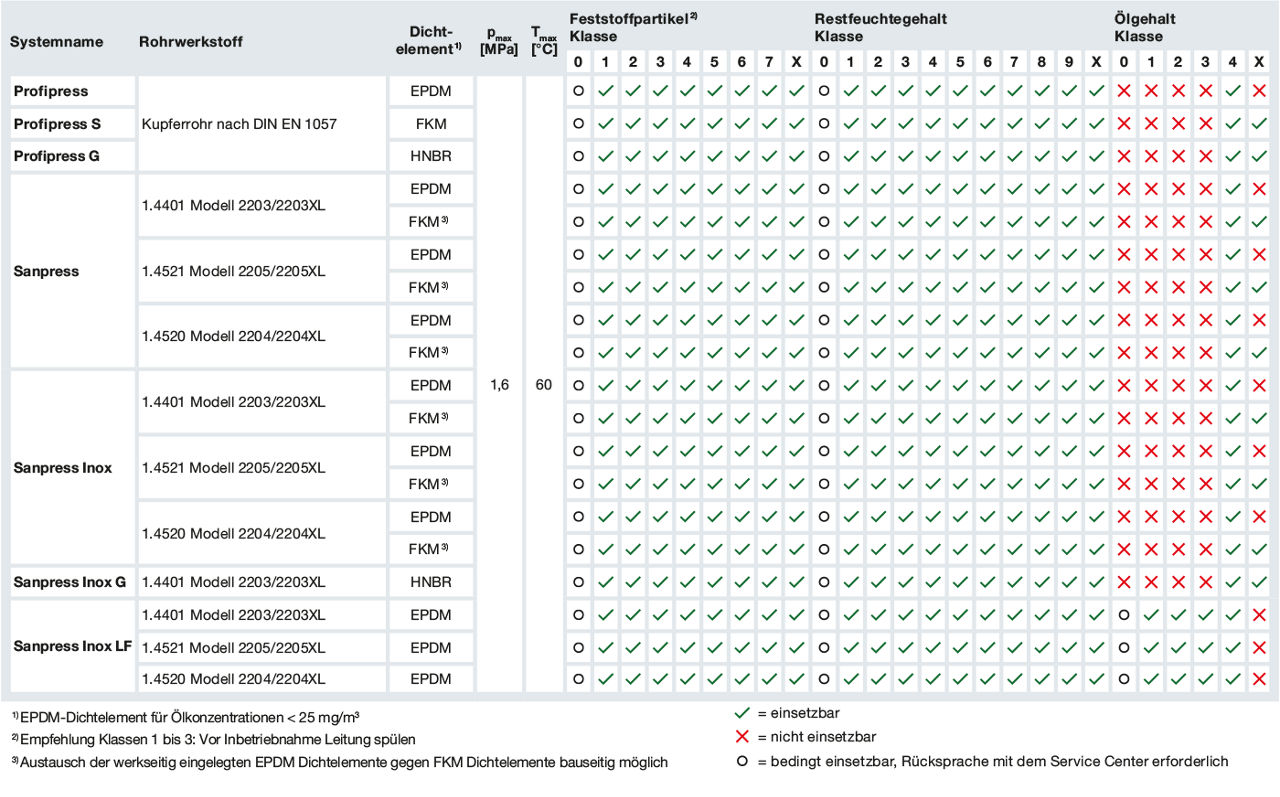Click the 'Tmax [°C]' column header
This screenshot has width=1280, height=797.
(544, 40)
